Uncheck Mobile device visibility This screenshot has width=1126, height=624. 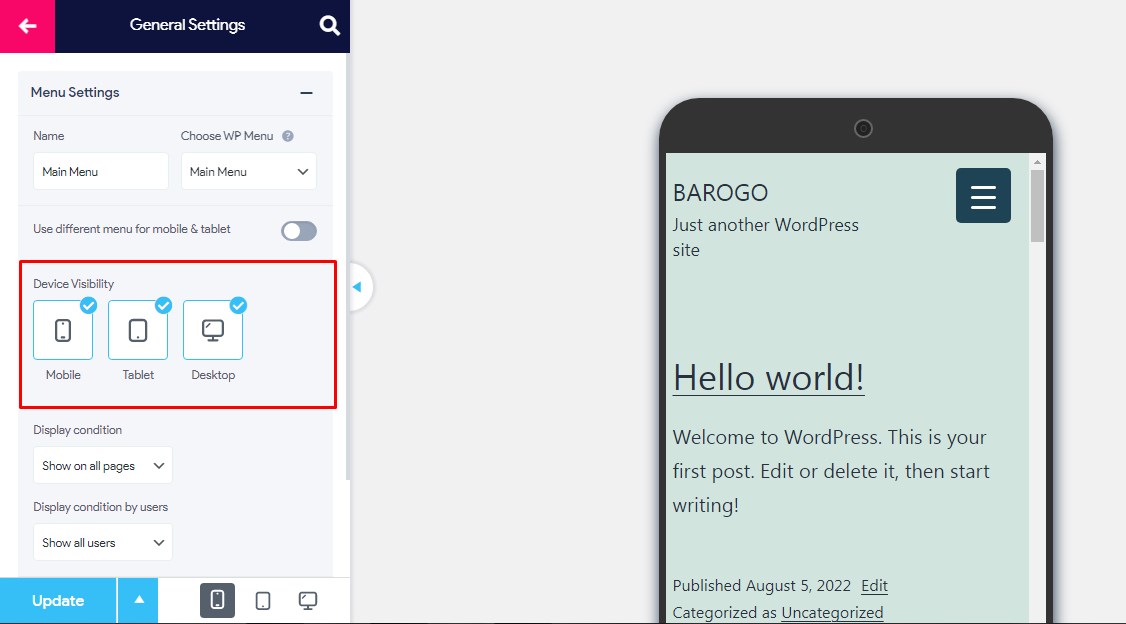pos(63,330)
